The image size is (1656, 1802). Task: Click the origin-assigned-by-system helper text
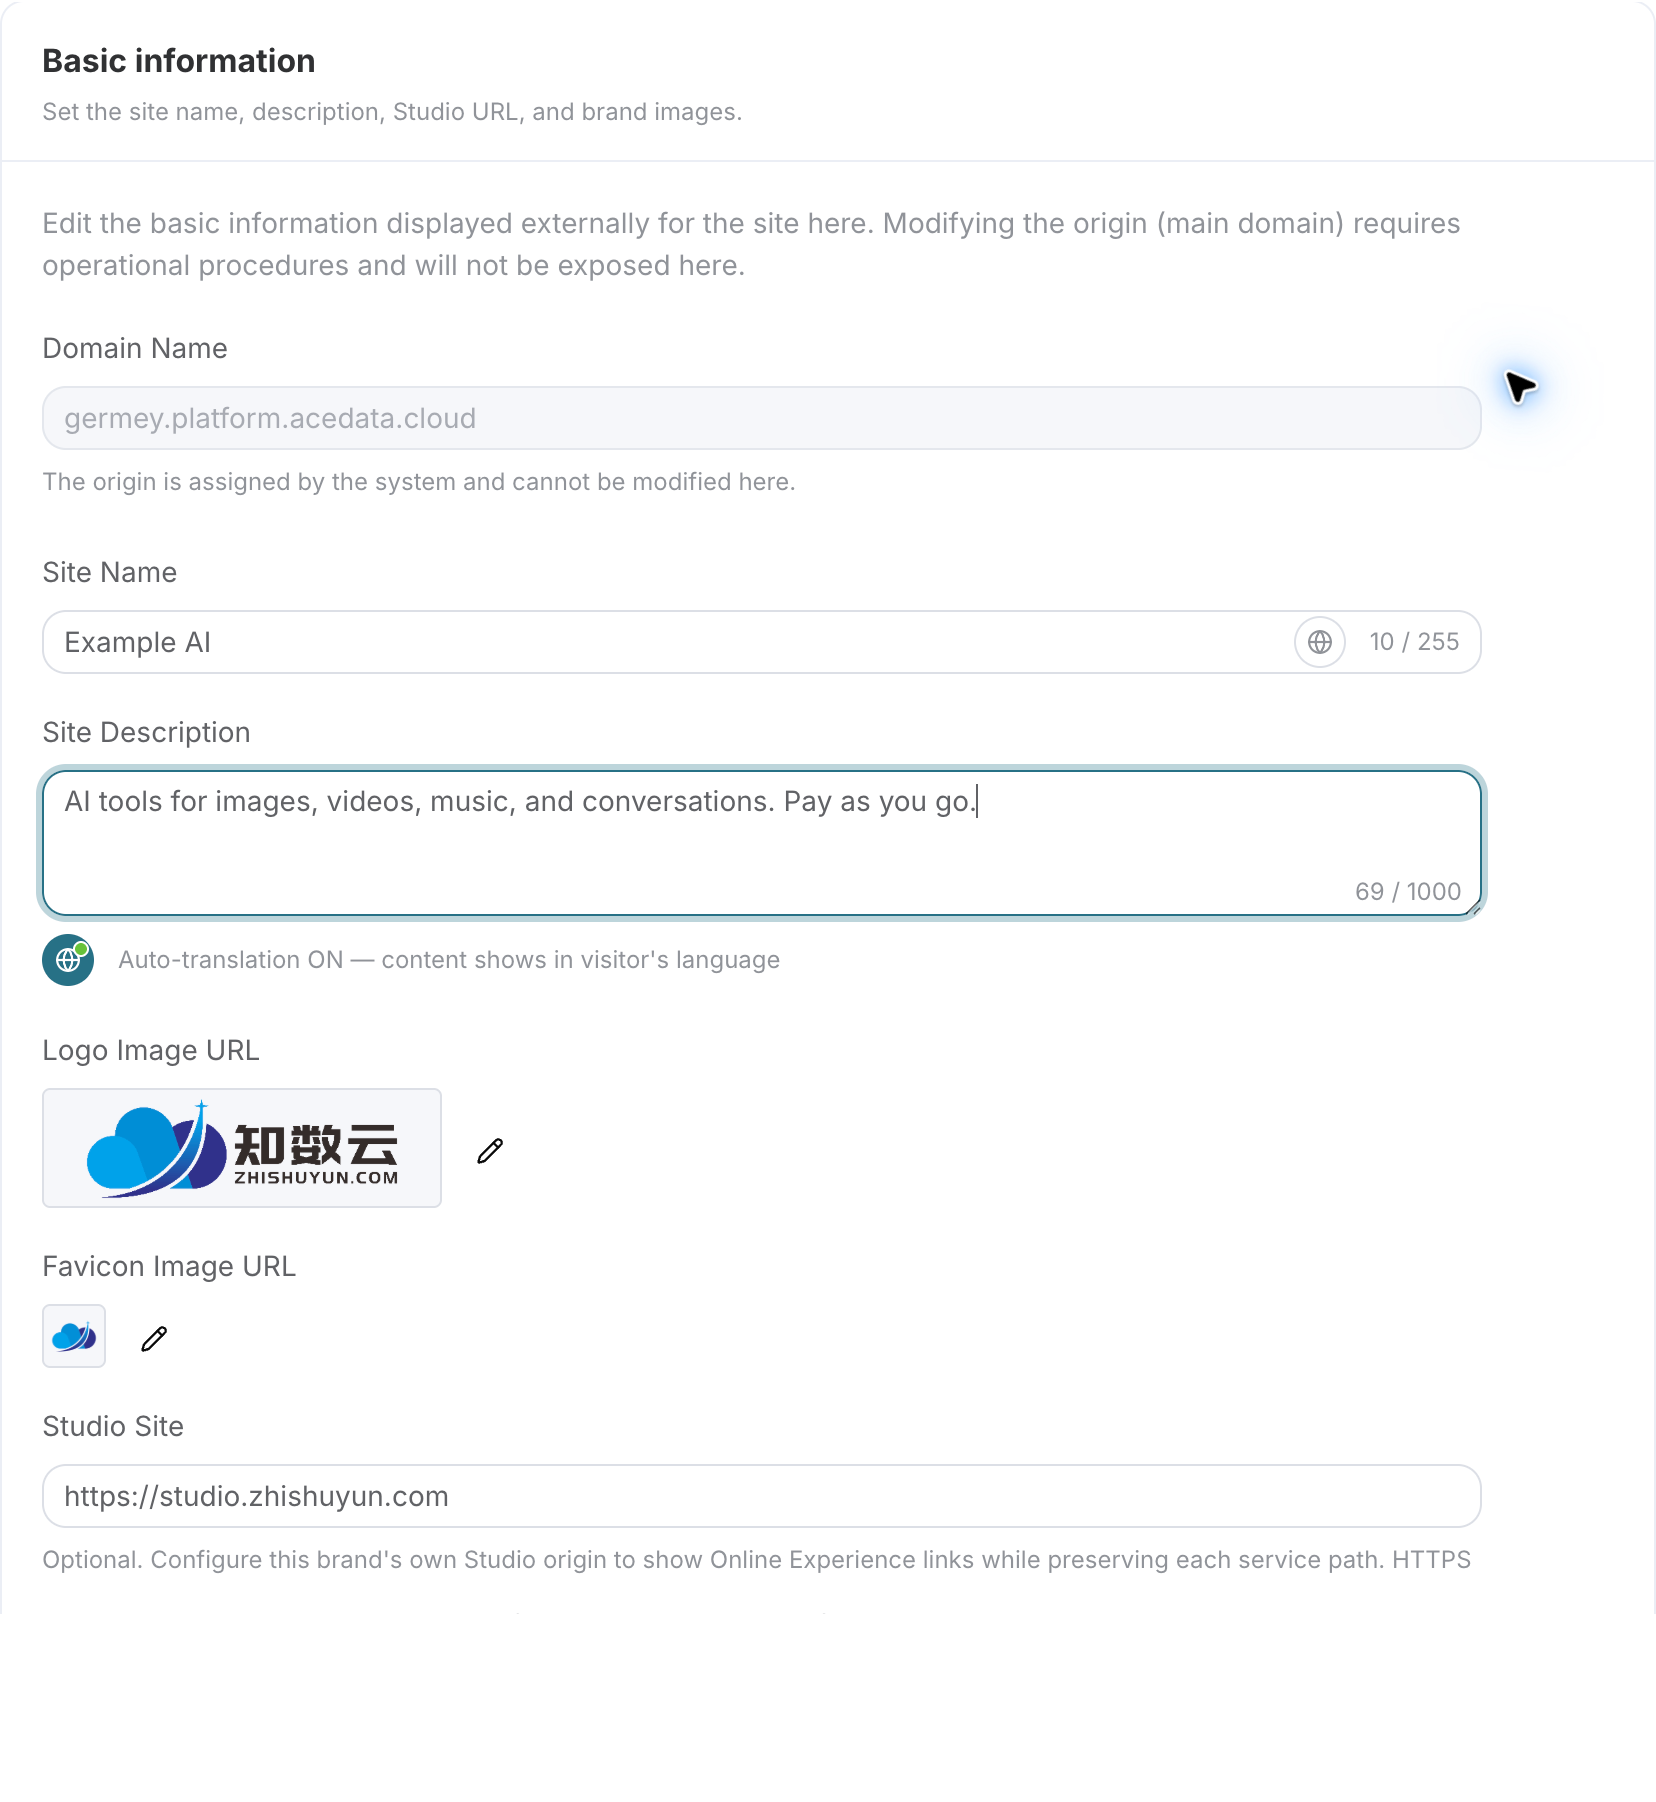(419, 482)
